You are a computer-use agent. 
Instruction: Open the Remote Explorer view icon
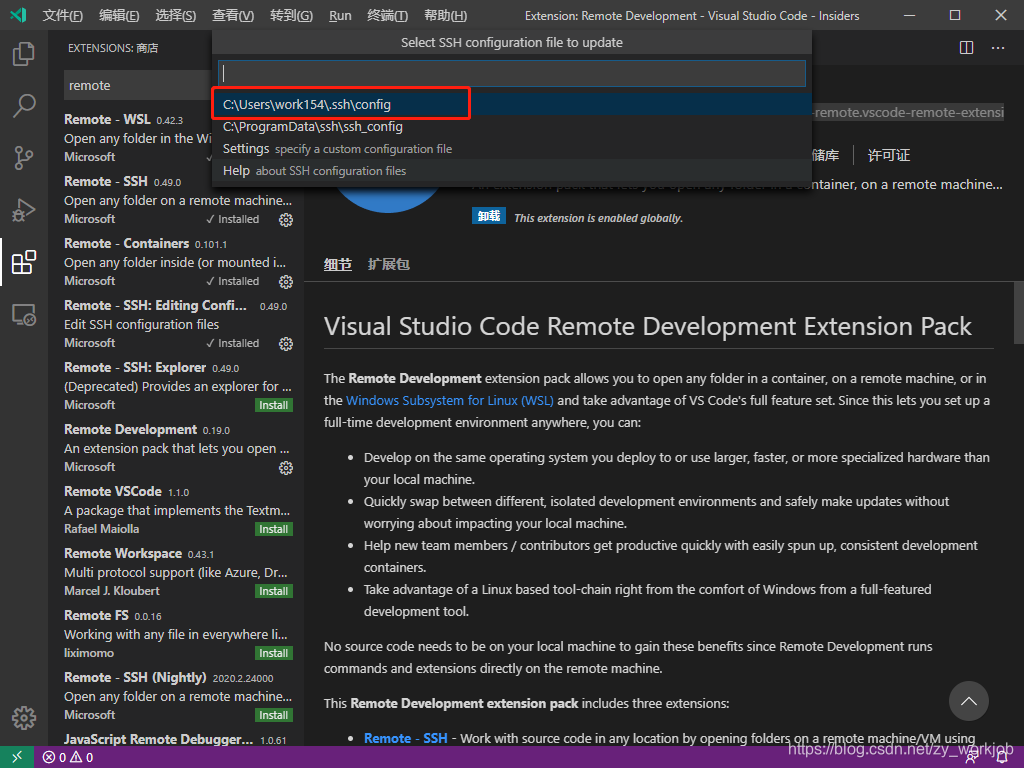pos(24,315)
